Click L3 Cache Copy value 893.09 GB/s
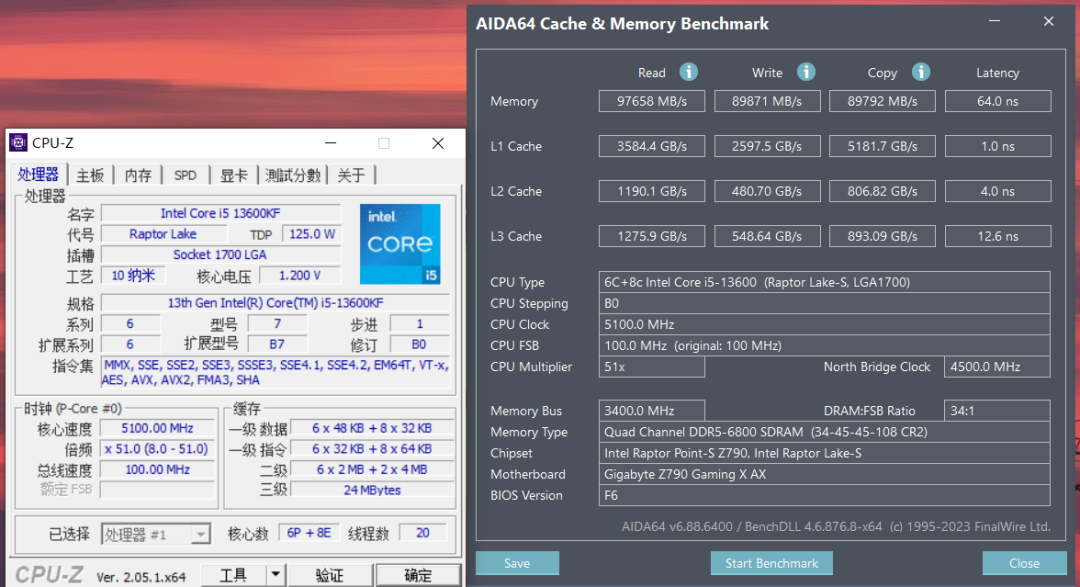Viewport: 1080px width, 587px height. pos(882,236)
